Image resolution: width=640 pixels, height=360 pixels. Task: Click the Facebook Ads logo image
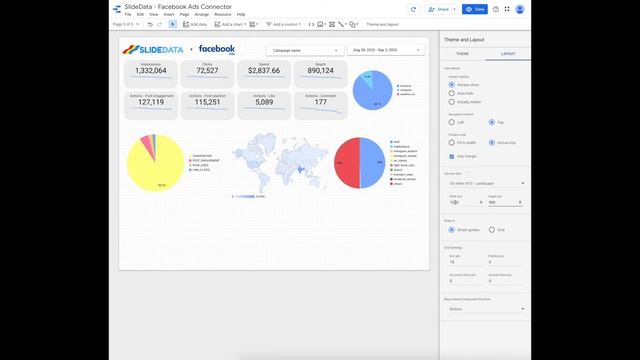click(x=217, y=49)
